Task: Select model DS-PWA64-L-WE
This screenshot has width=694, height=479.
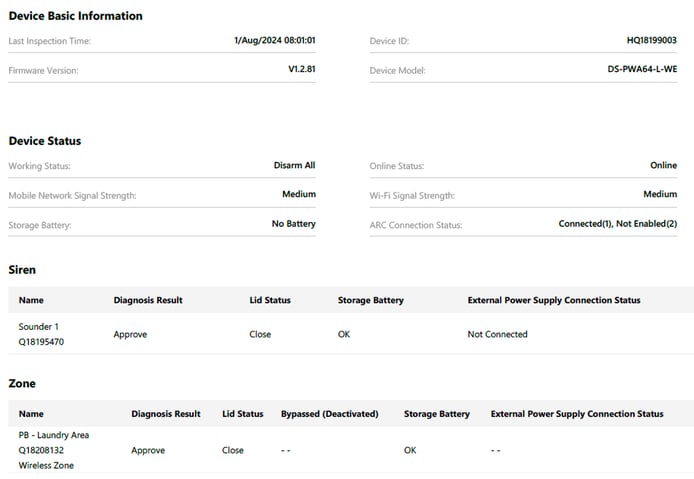Action: [642, 69]
